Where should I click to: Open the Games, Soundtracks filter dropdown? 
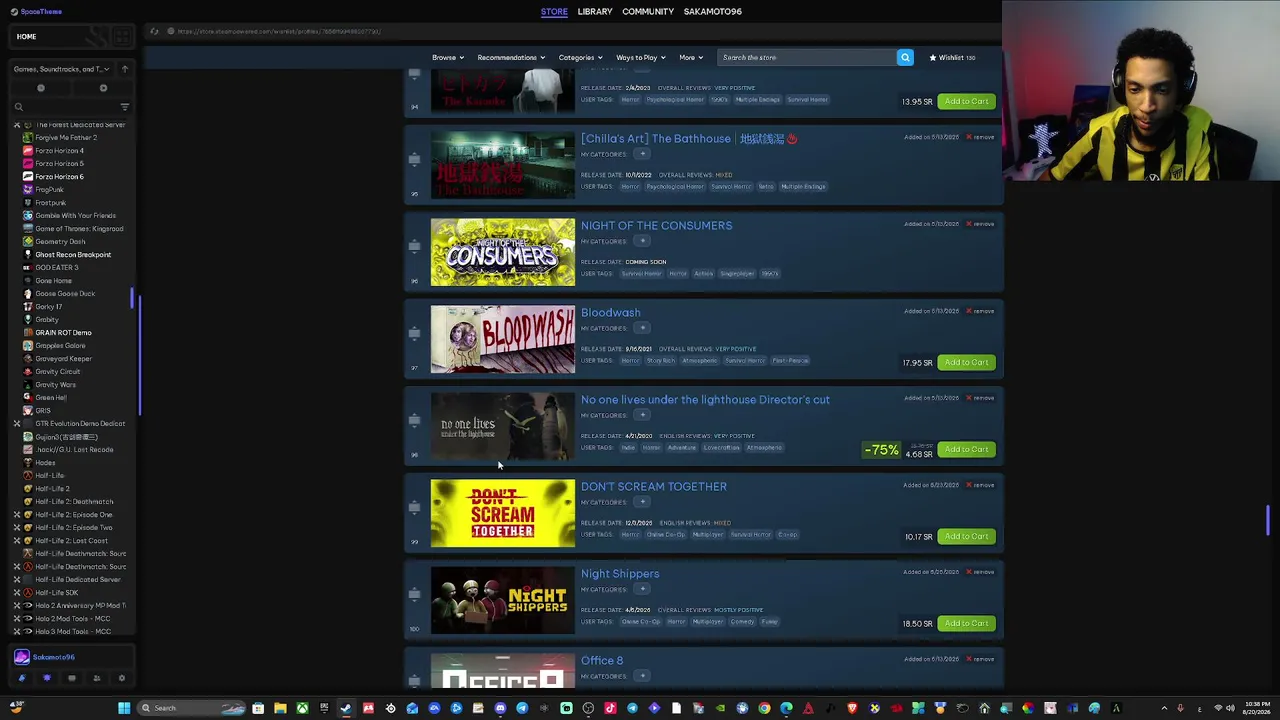point(61,69)
